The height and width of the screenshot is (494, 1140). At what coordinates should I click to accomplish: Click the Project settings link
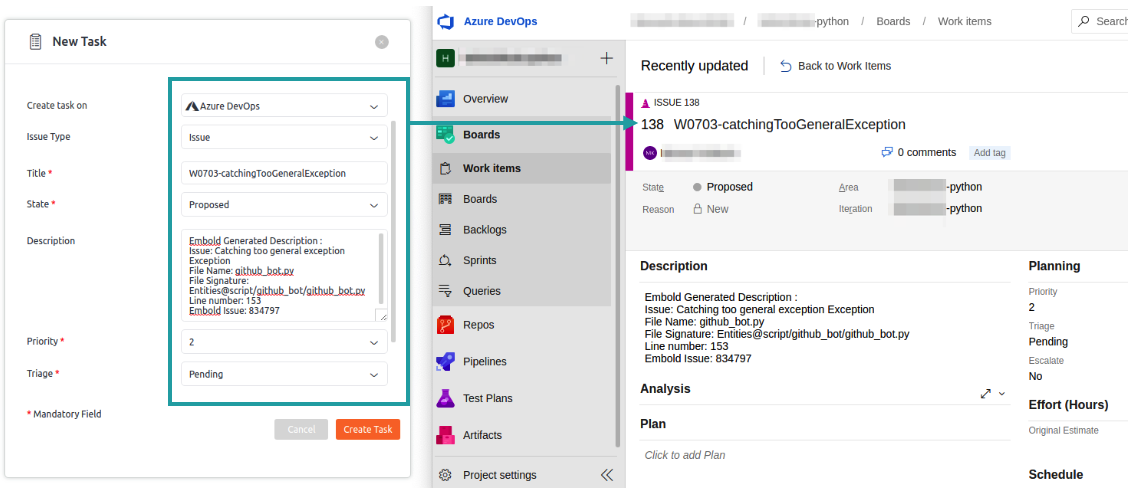click(499, 475)
